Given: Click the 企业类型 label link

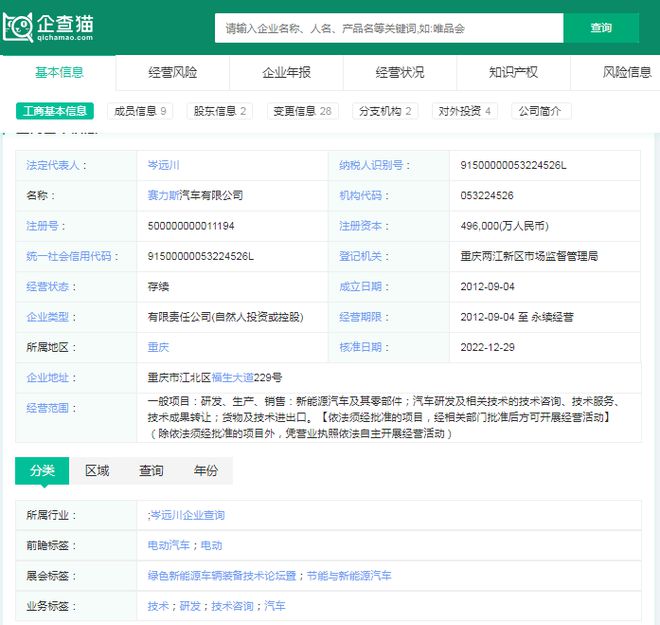Looking at the screenshot, I should [47, 317].
